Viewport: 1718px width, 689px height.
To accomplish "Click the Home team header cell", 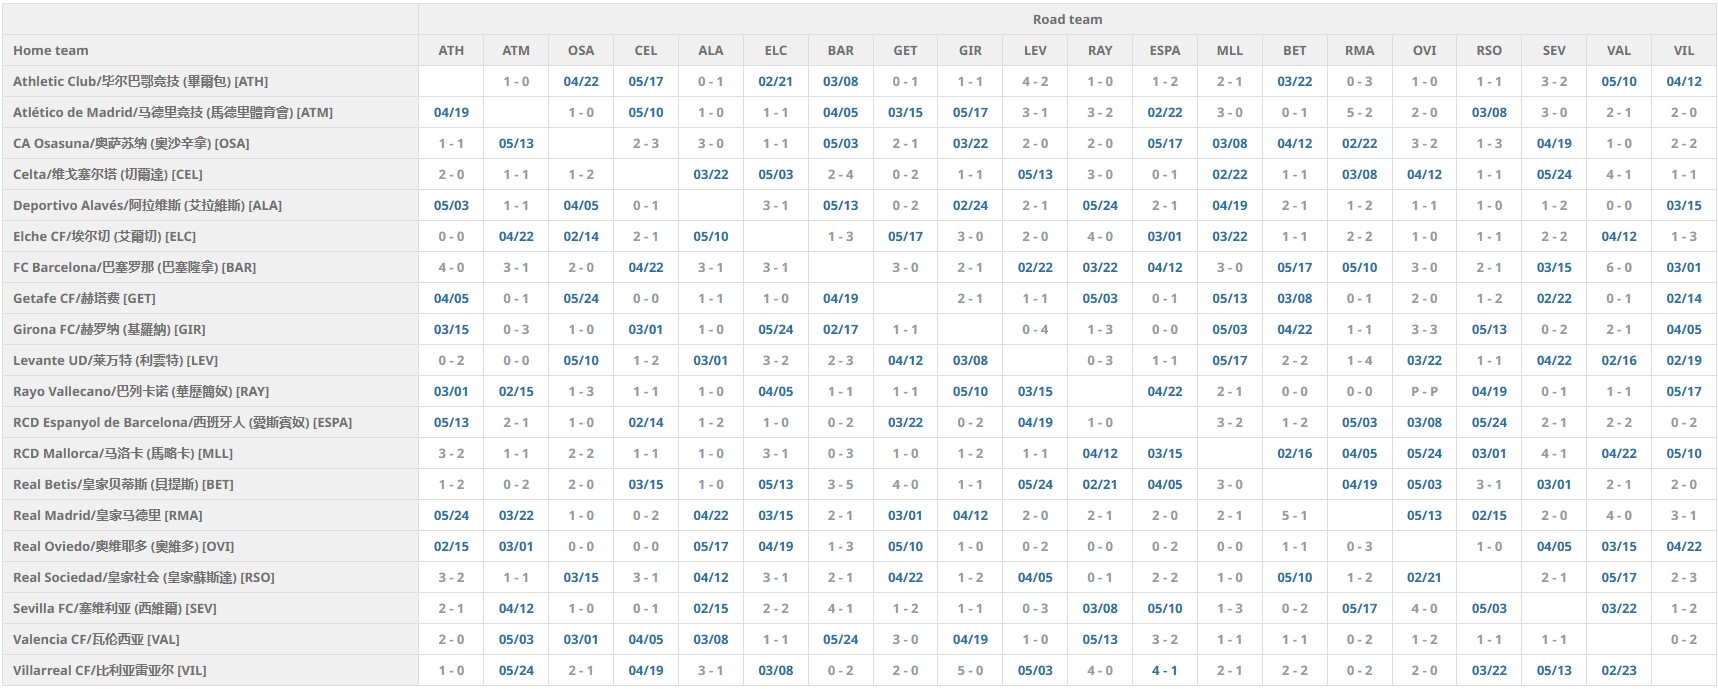I will [x=51, y=51].
